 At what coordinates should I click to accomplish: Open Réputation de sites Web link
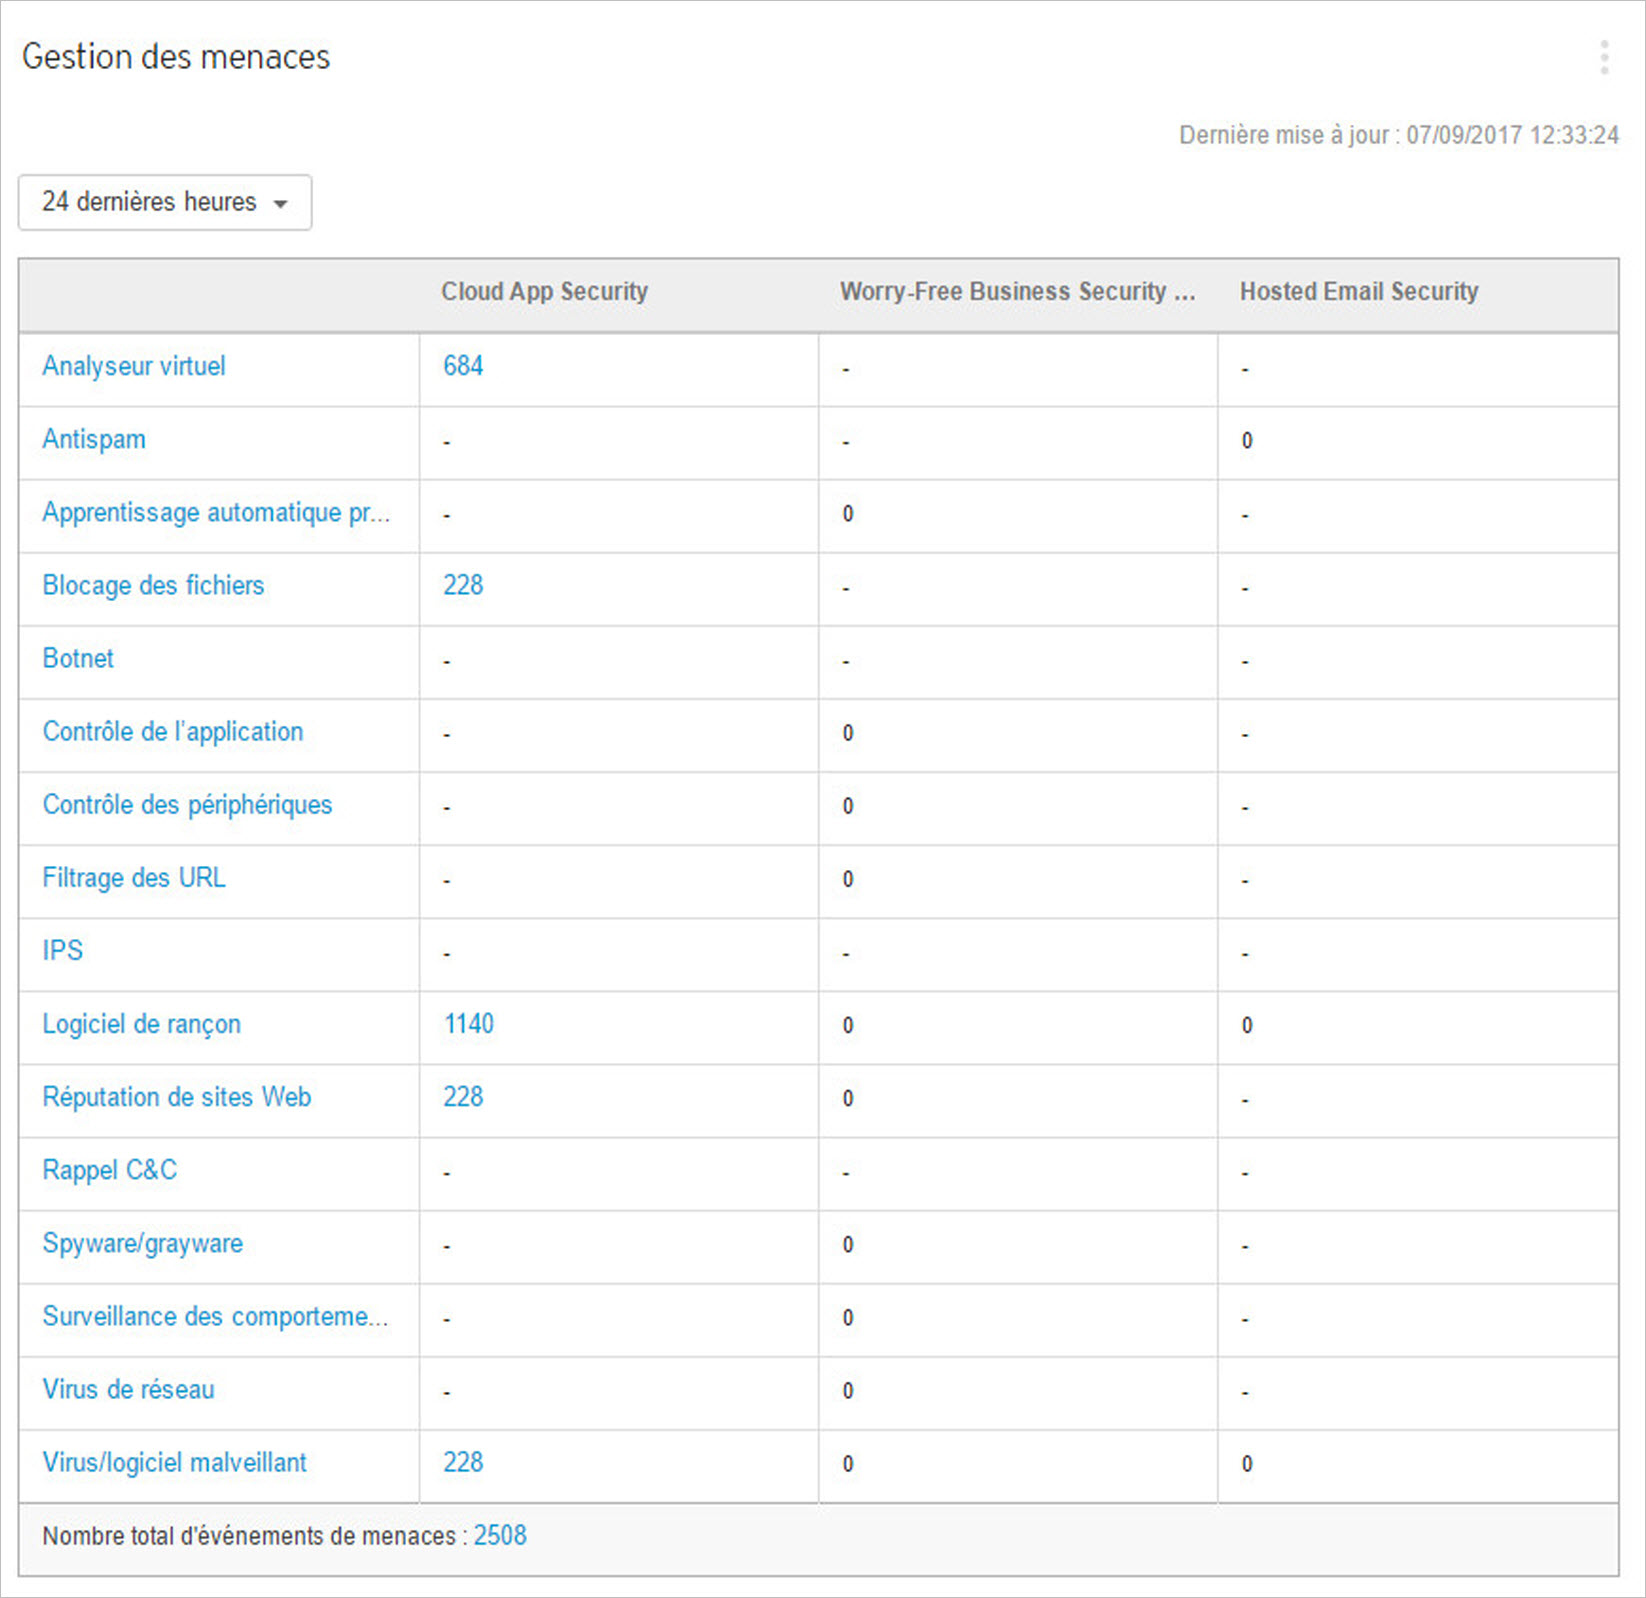coord(177,1097)
